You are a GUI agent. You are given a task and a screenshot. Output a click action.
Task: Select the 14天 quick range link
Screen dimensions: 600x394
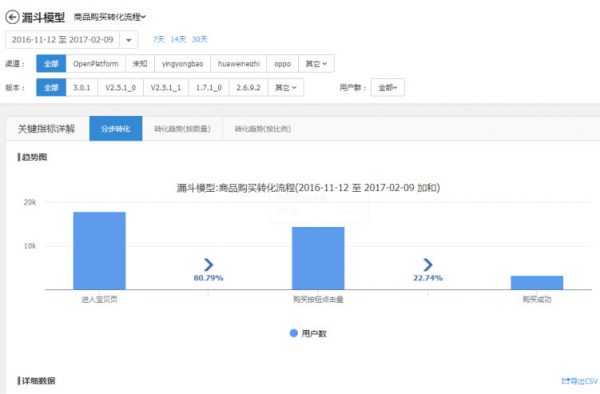coord(178,39)
